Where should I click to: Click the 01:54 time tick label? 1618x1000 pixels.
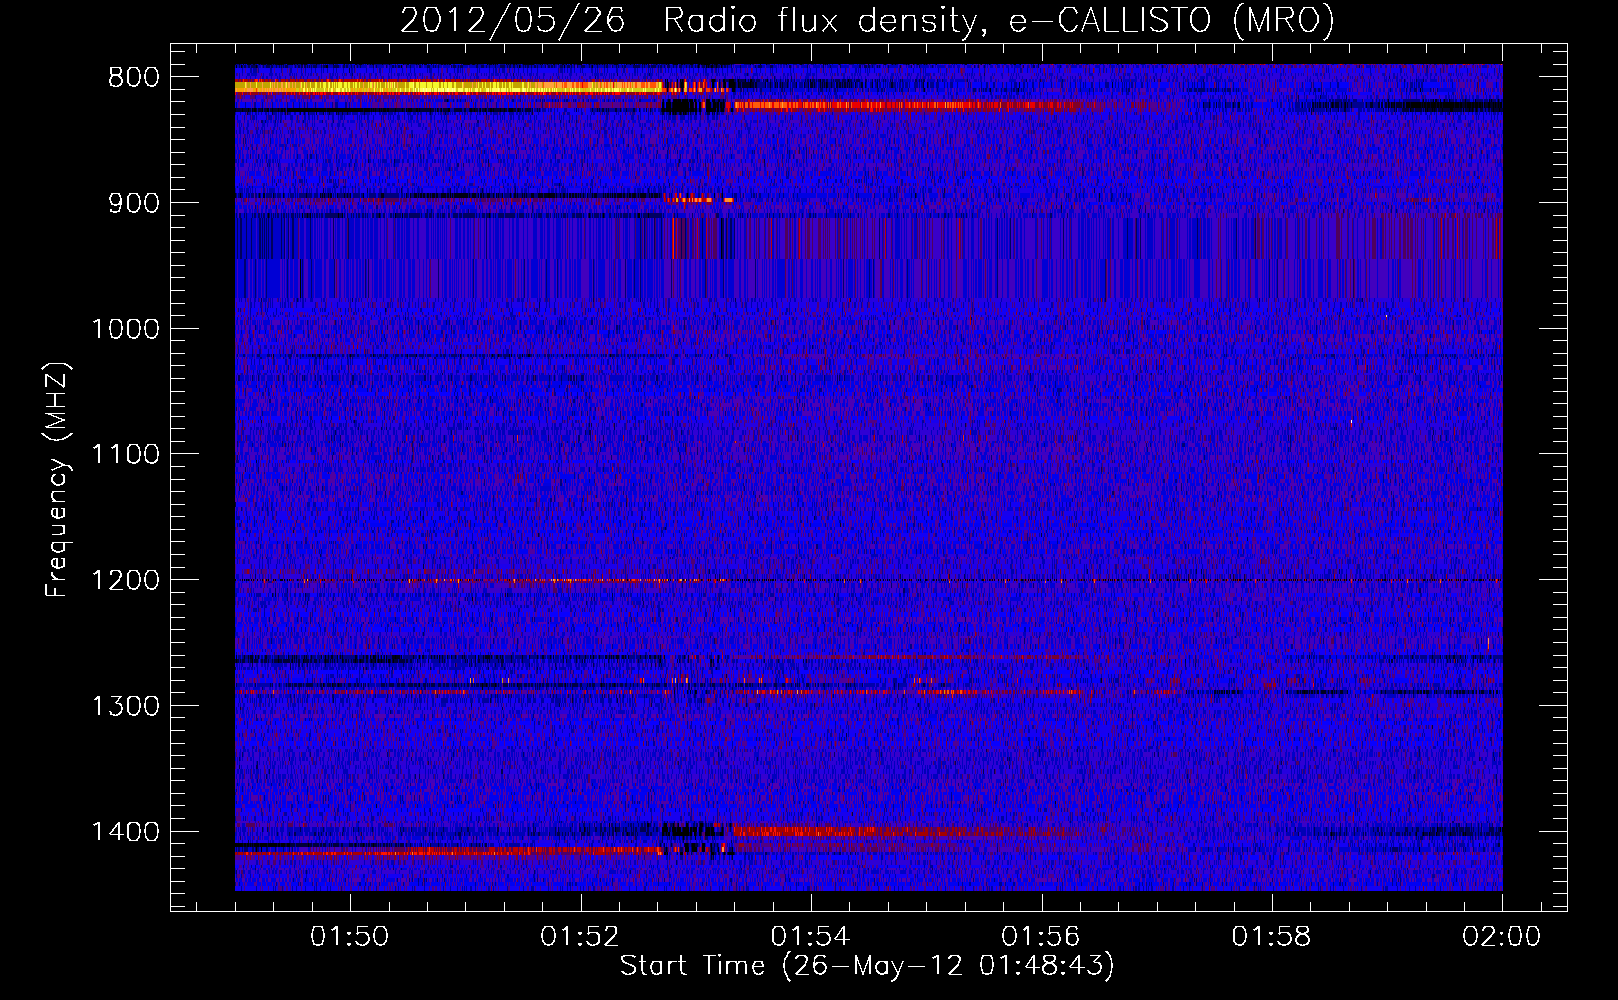[811, 937]
